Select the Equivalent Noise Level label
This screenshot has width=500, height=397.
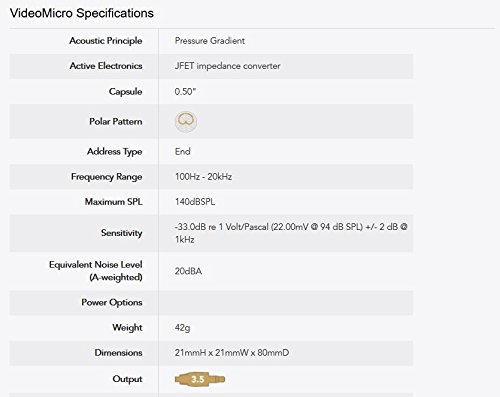96,271
